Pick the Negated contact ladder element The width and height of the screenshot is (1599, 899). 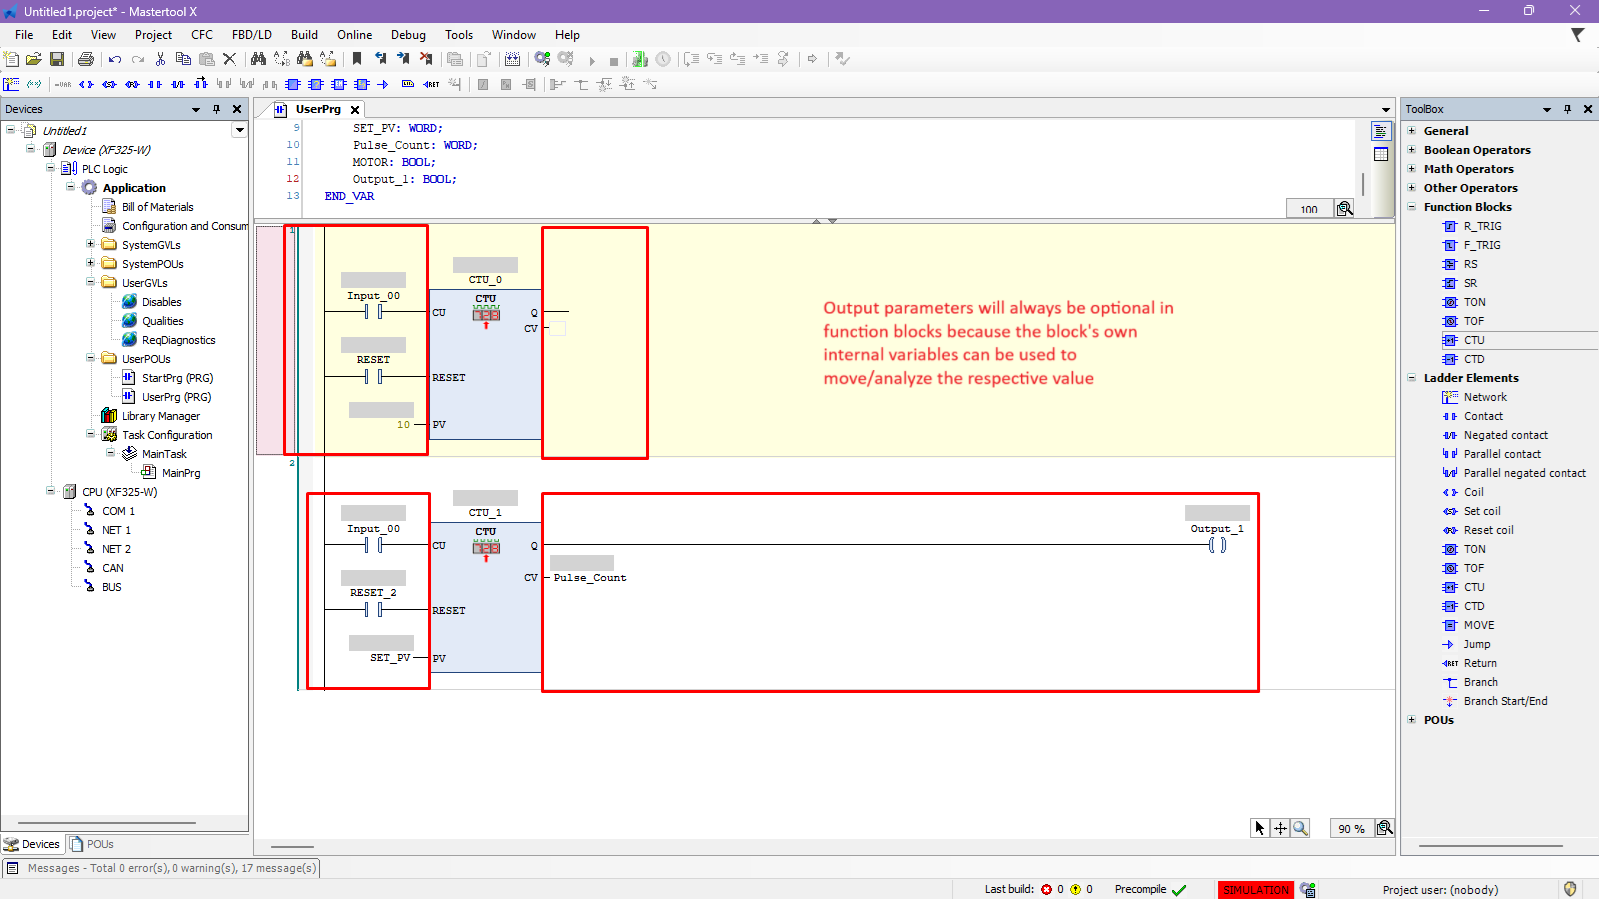click(x=1505, y=435)
